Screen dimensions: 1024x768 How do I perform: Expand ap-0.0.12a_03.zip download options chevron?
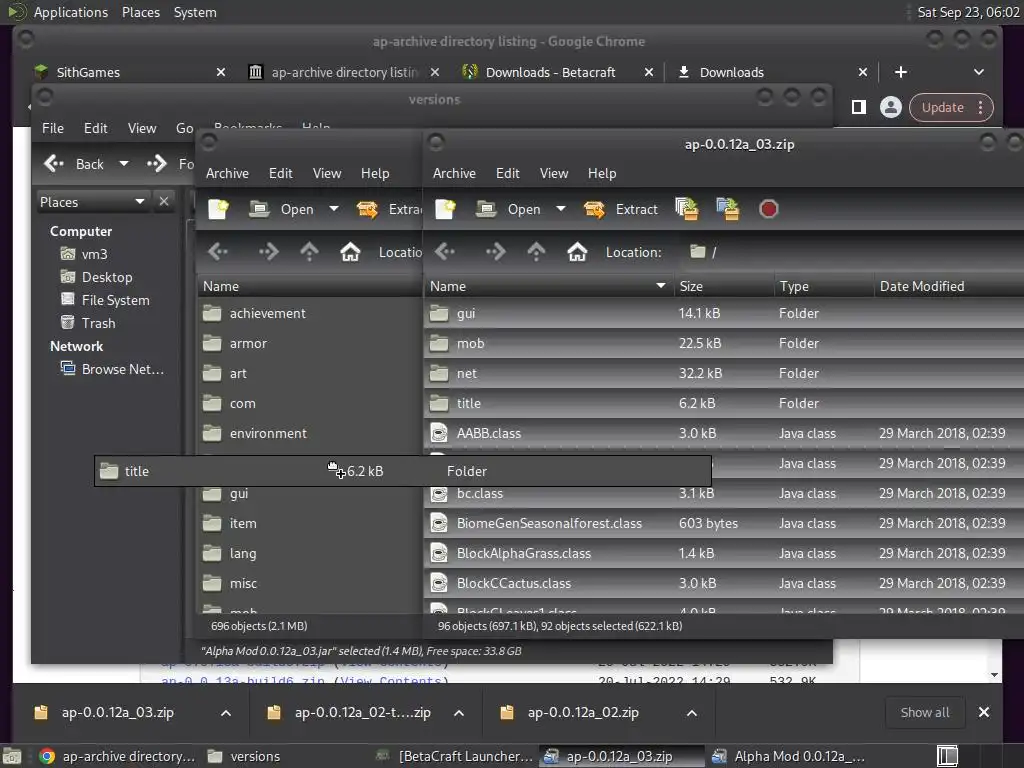pyautogui.click(x=226, y=712)
